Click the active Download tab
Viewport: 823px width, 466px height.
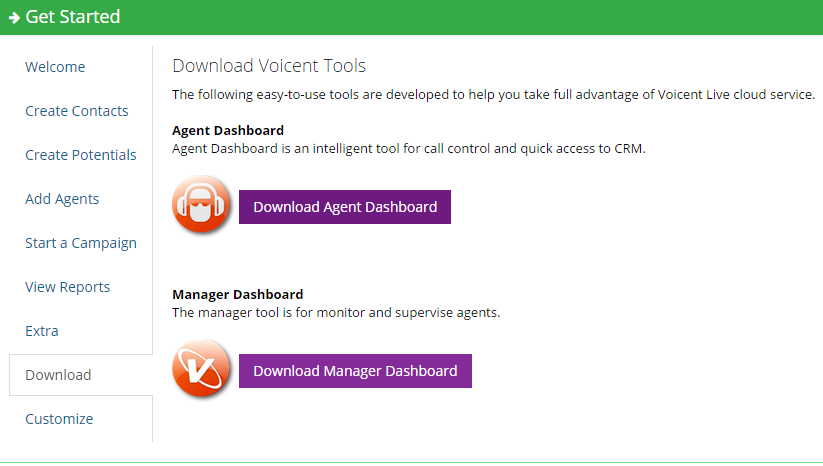[x=81, y=375]
